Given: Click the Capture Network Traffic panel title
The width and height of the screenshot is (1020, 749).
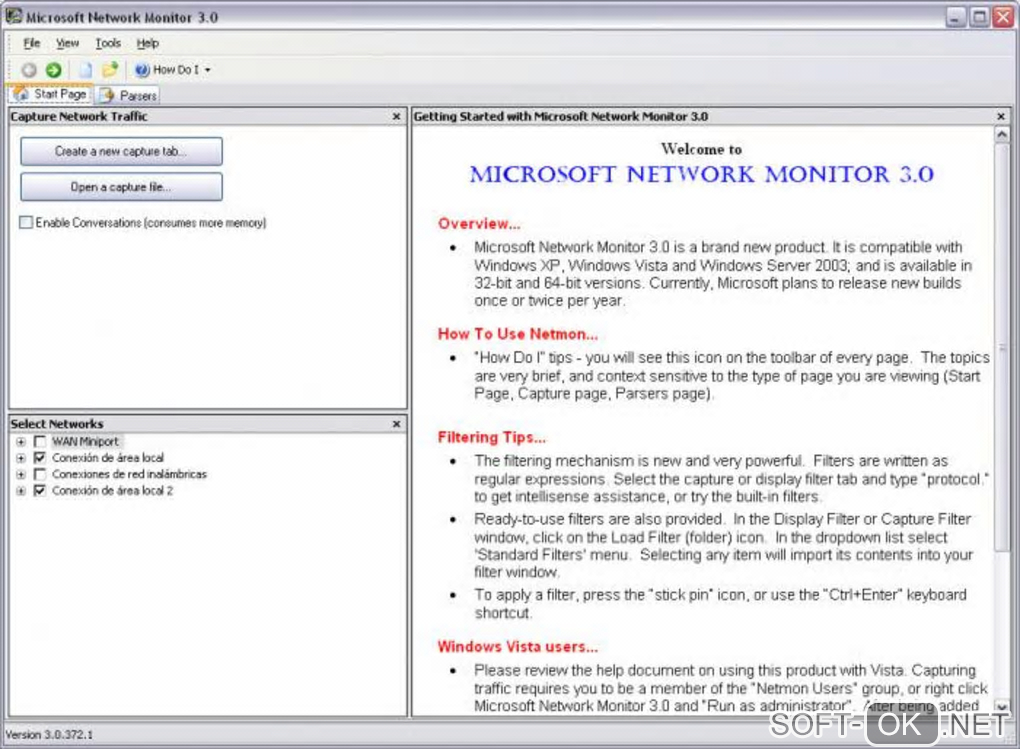Looking at the screenshot, I should (x=79, y=116).
